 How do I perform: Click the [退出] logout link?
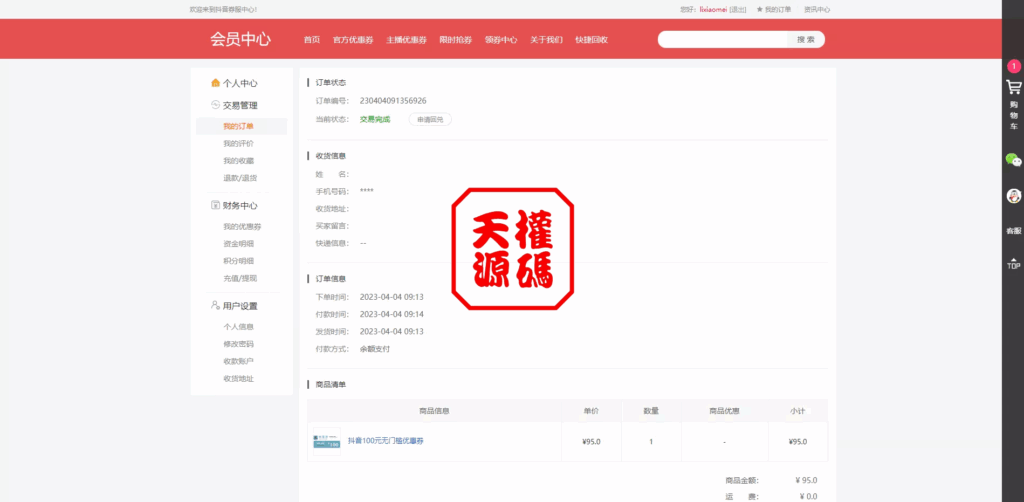click(738, 10)
